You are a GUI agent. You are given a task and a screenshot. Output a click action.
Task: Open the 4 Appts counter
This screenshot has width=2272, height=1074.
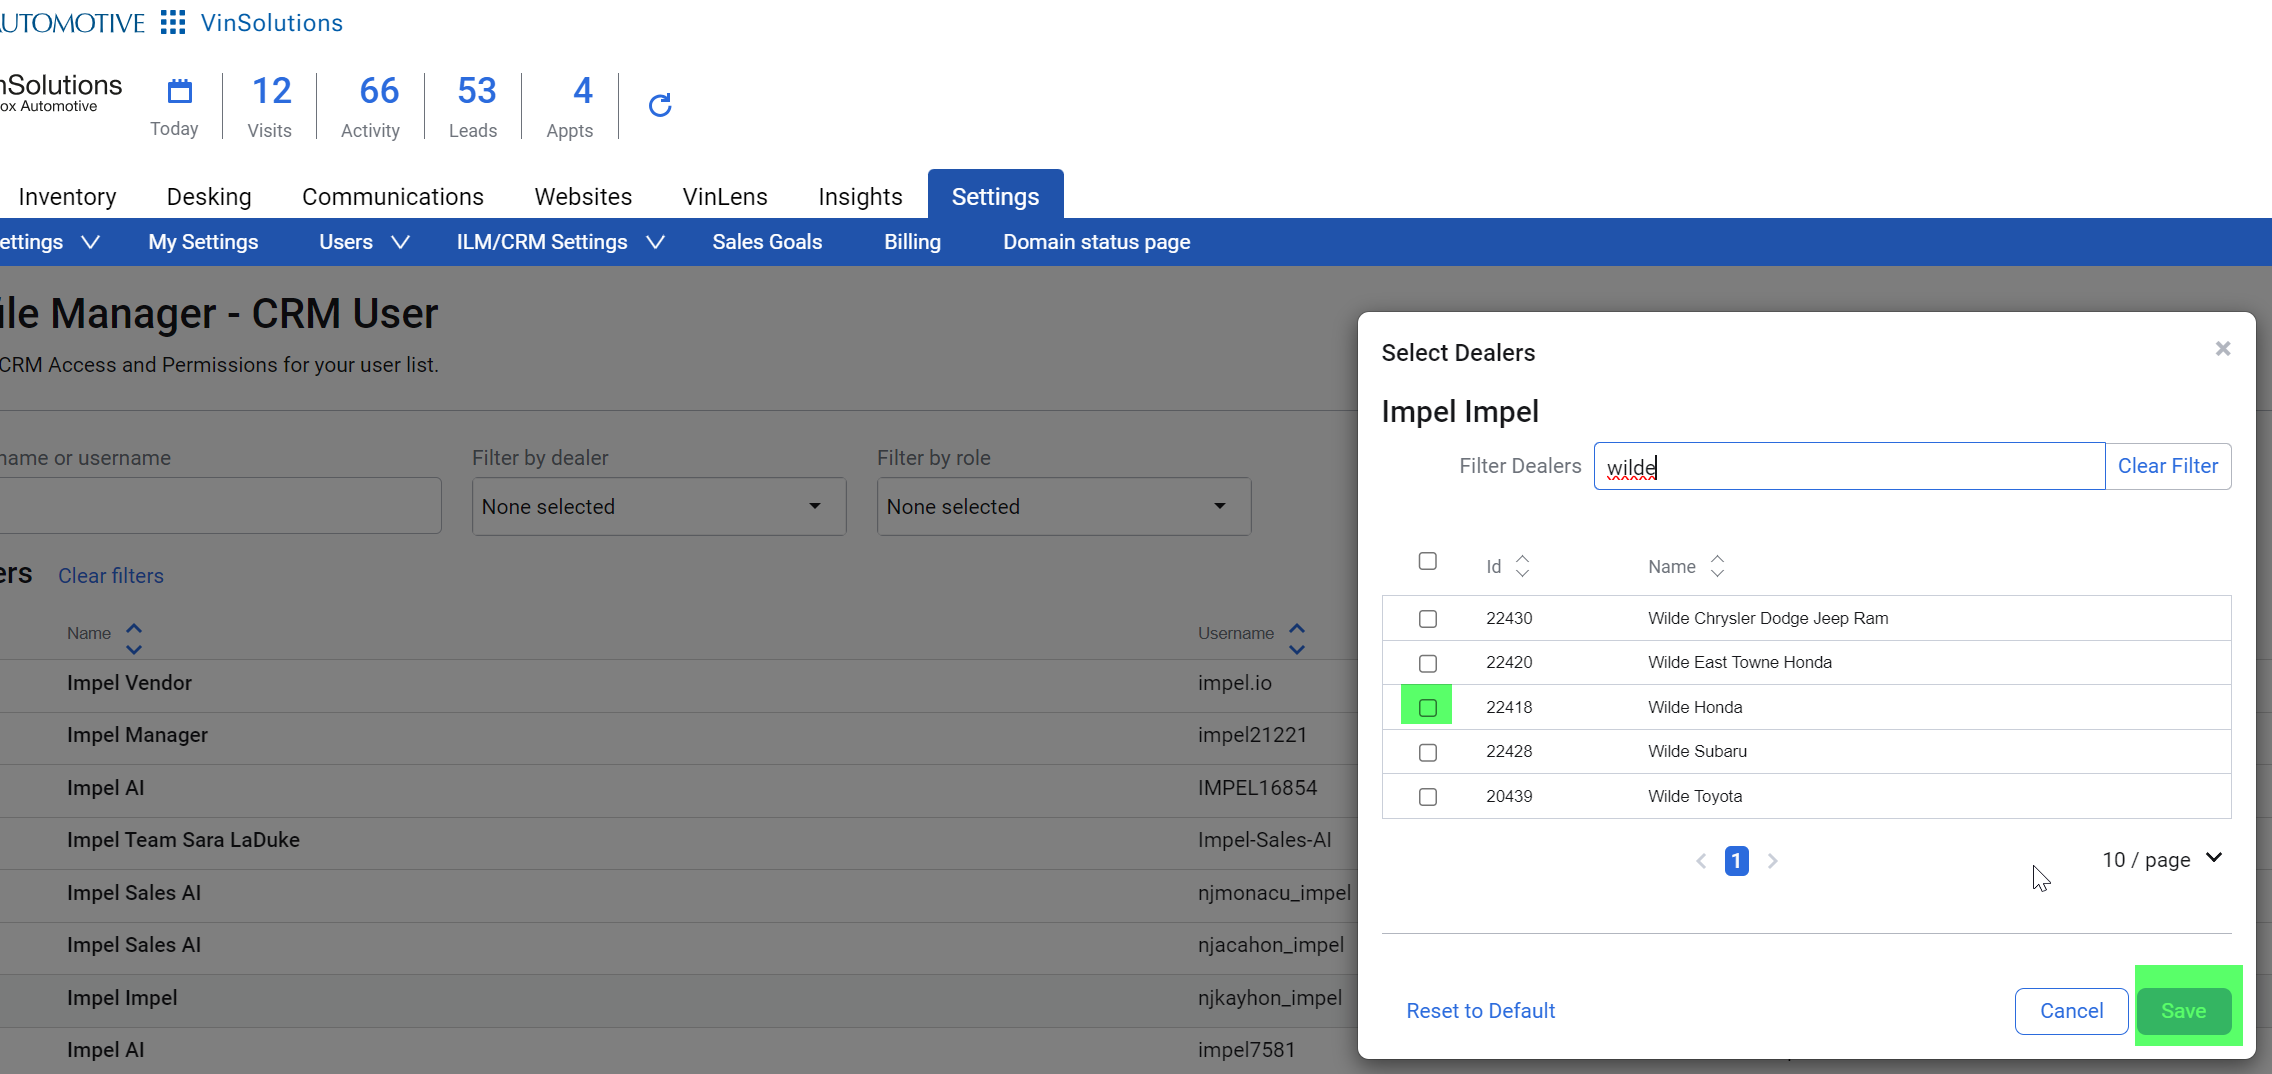click(570, 106)
